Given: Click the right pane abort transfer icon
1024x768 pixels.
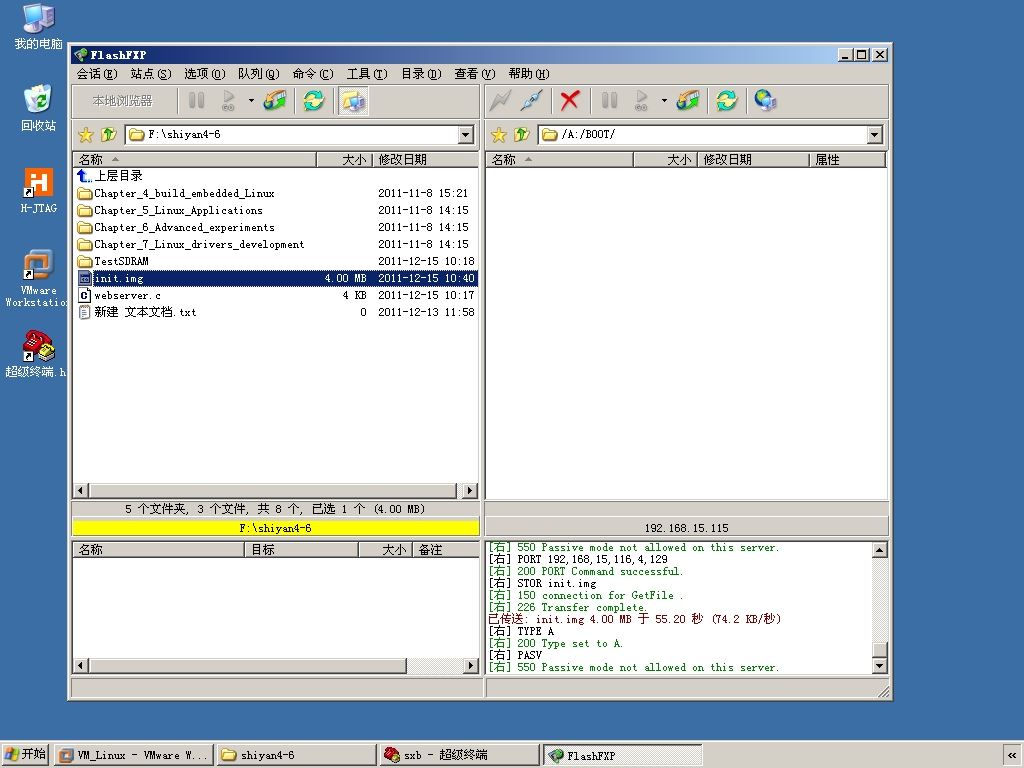Looking at the screenshot, I should click(x=688, y=101).
